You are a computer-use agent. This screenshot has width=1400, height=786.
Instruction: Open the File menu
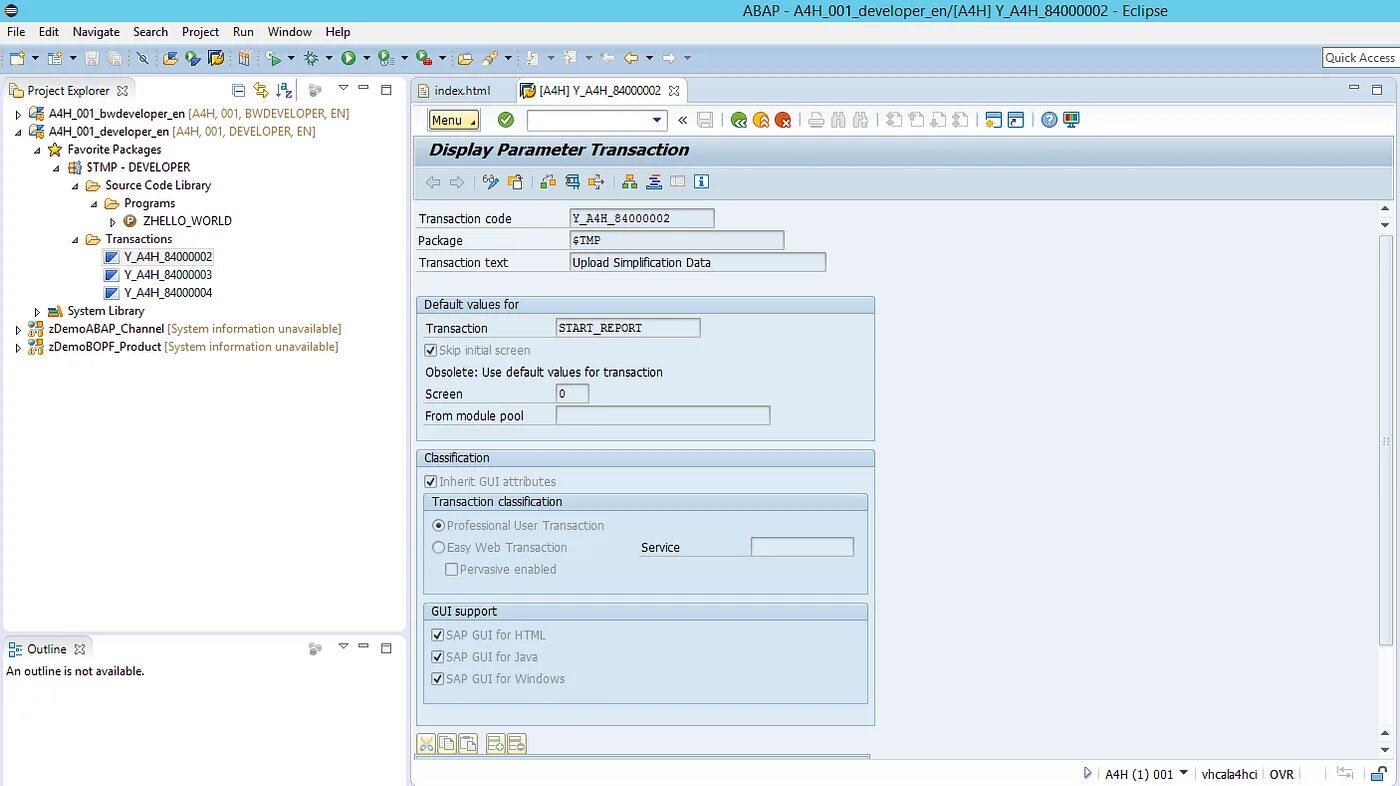click(x=16, y=32)
